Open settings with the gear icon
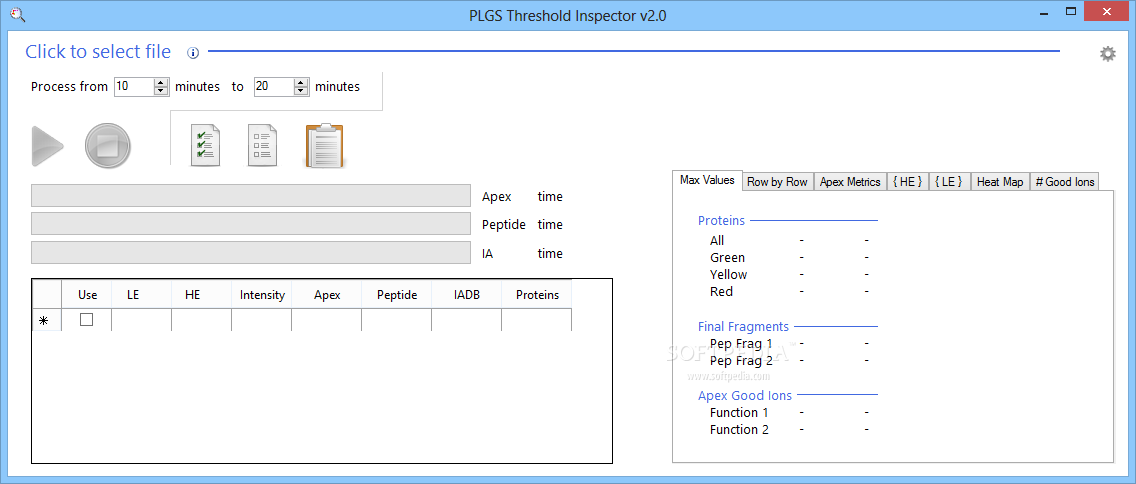This screenshot has height=484, width=1136. (1108, 54)
